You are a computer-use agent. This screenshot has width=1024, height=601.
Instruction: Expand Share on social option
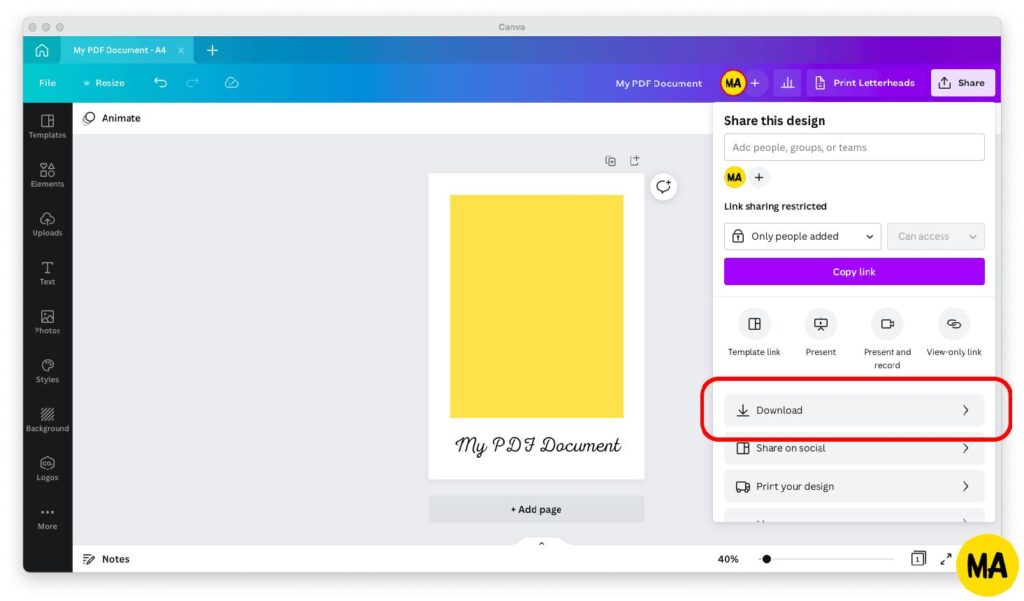854,448
